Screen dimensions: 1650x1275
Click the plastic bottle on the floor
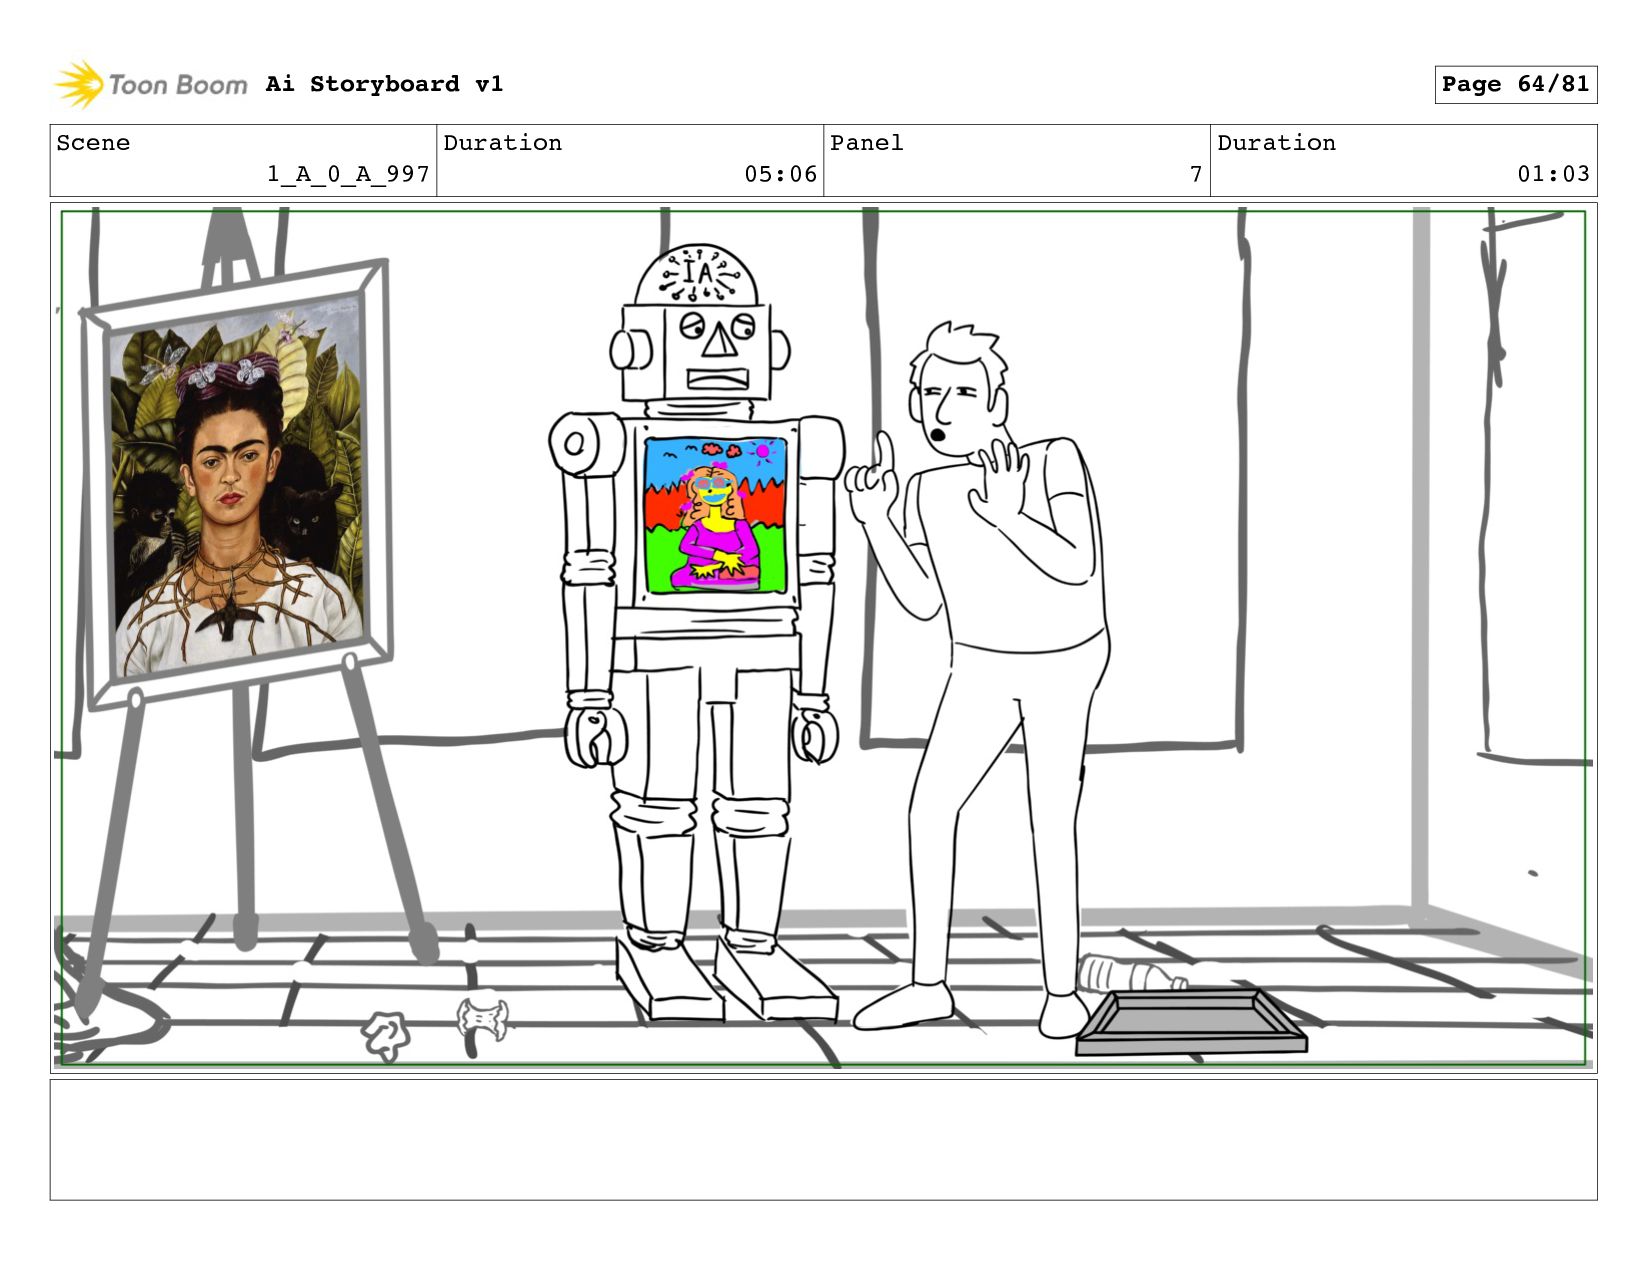[x=1132, y=973]
